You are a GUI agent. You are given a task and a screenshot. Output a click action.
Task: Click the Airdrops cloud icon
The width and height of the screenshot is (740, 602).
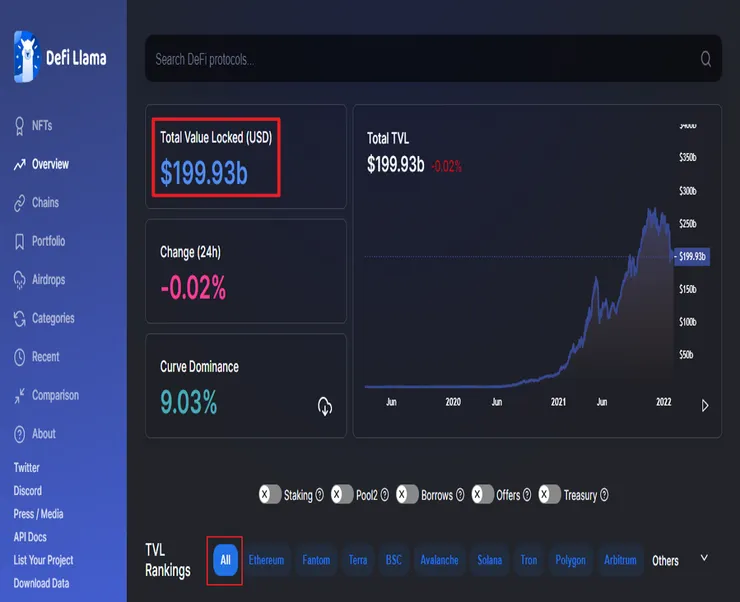[x=19, y=280]
